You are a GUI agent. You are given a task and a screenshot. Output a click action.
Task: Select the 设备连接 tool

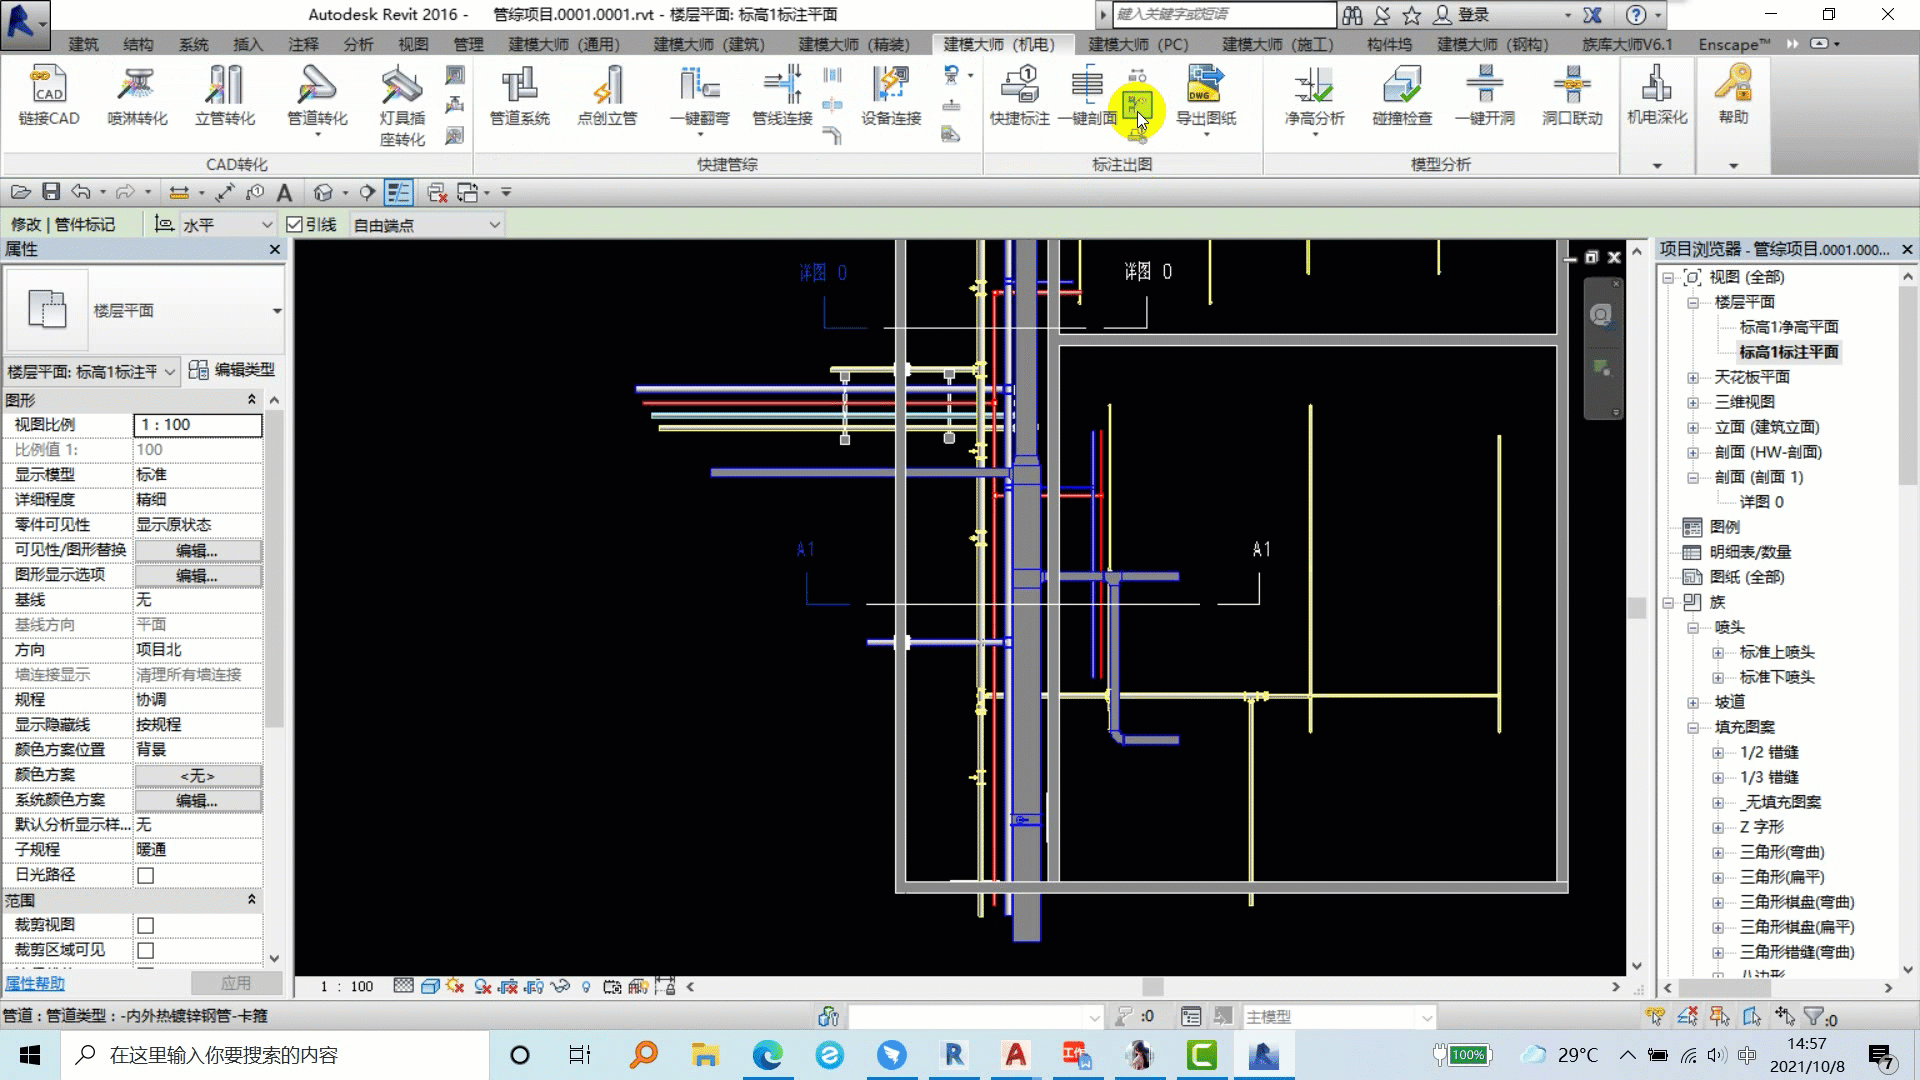click(x=891, y=97)
